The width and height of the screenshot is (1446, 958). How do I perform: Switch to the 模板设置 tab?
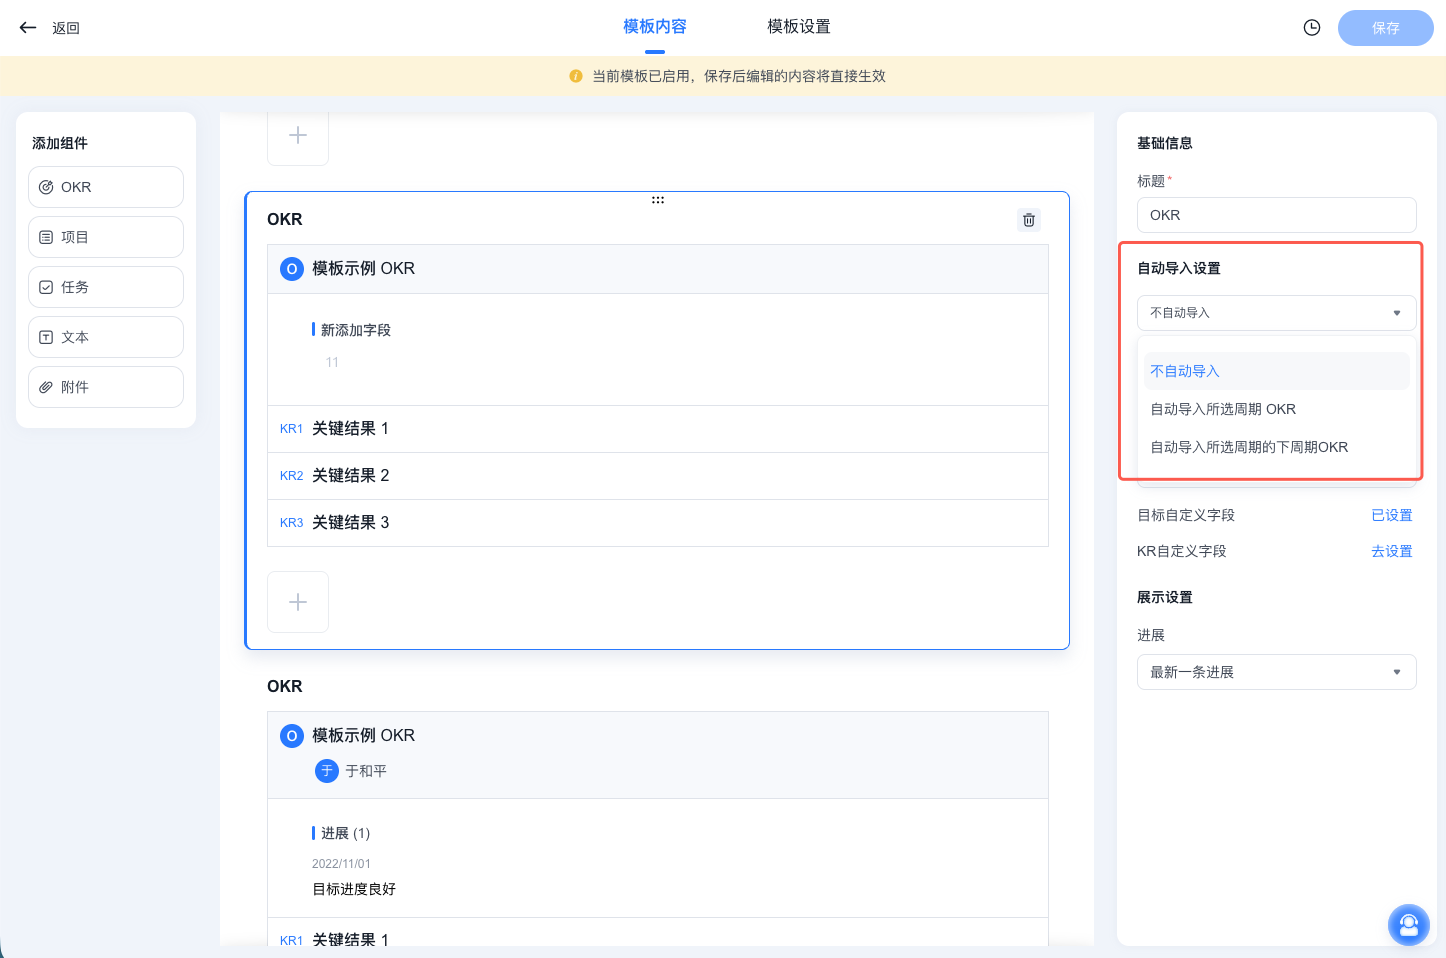797,26
